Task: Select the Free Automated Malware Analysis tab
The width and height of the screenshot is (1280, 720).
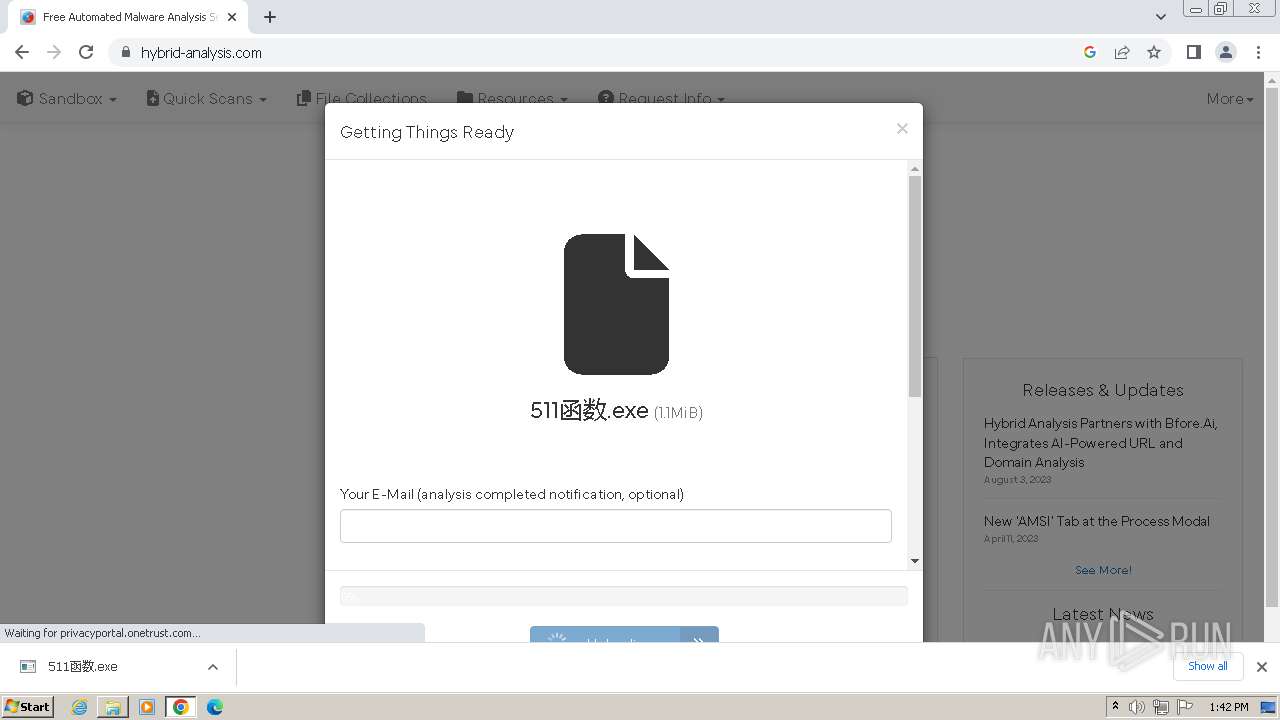Action: (128, 17)
